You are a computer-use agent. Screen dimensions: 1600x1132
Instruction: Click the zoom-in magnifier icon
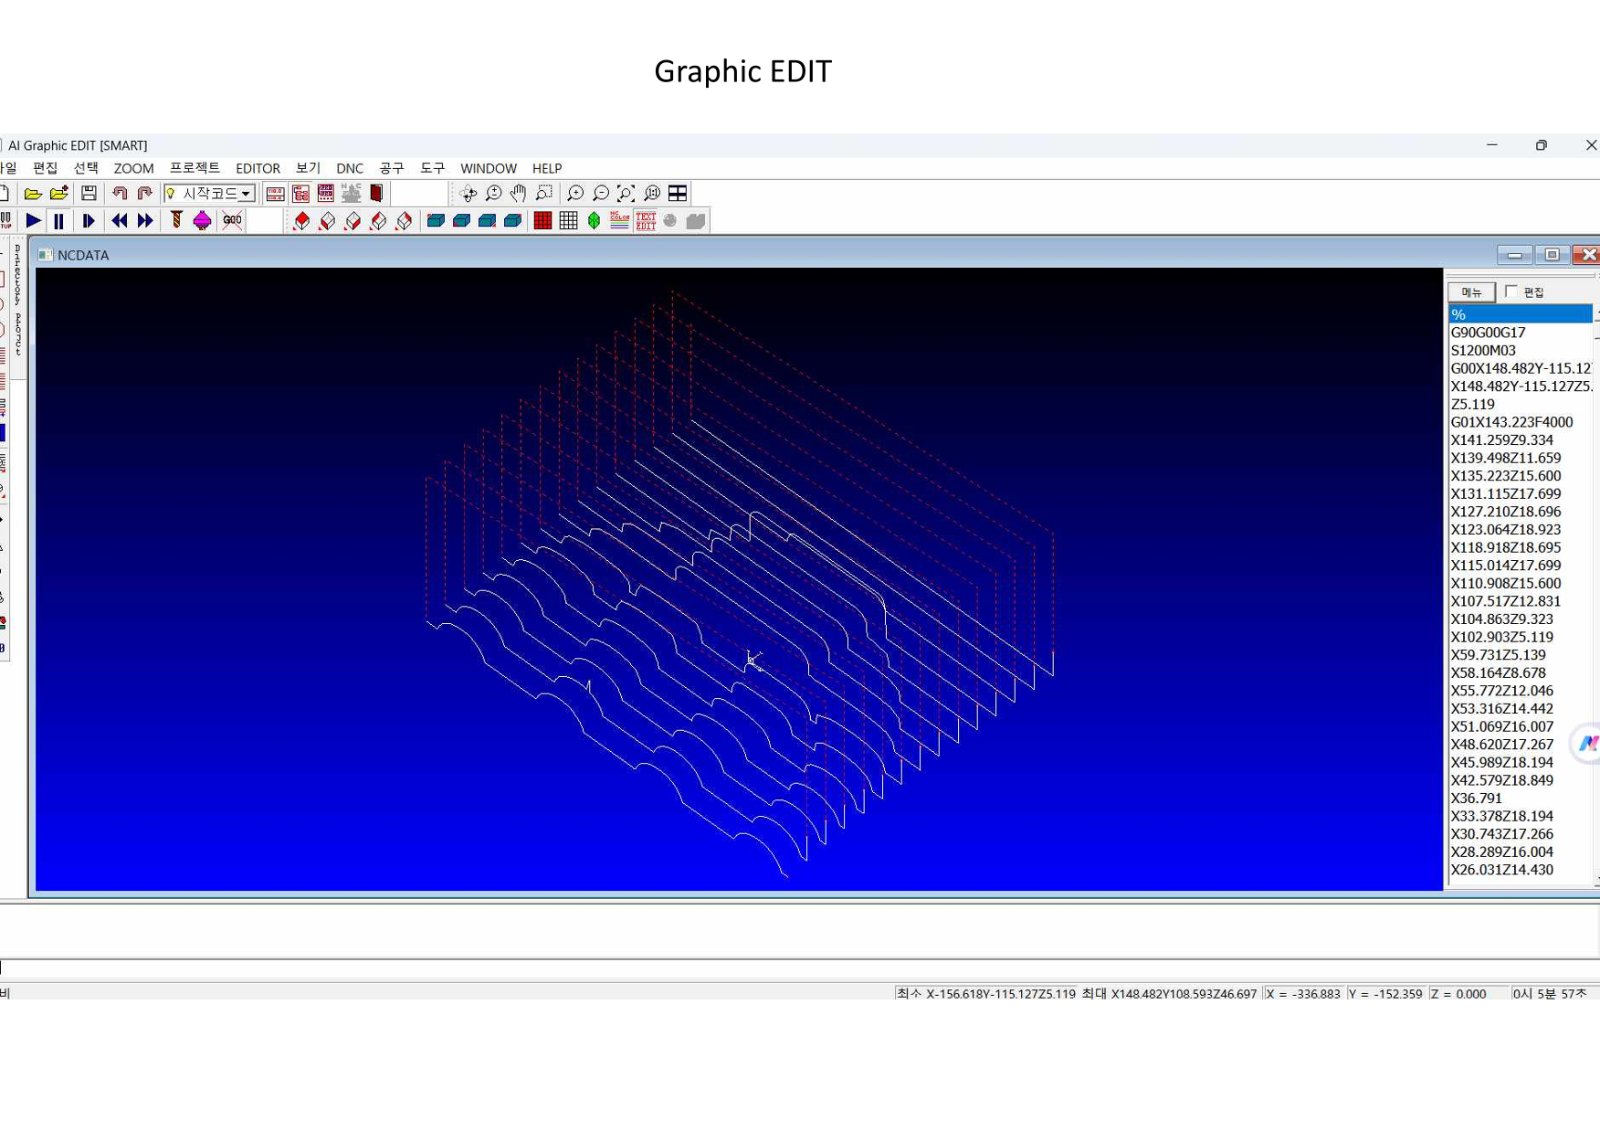575,193
